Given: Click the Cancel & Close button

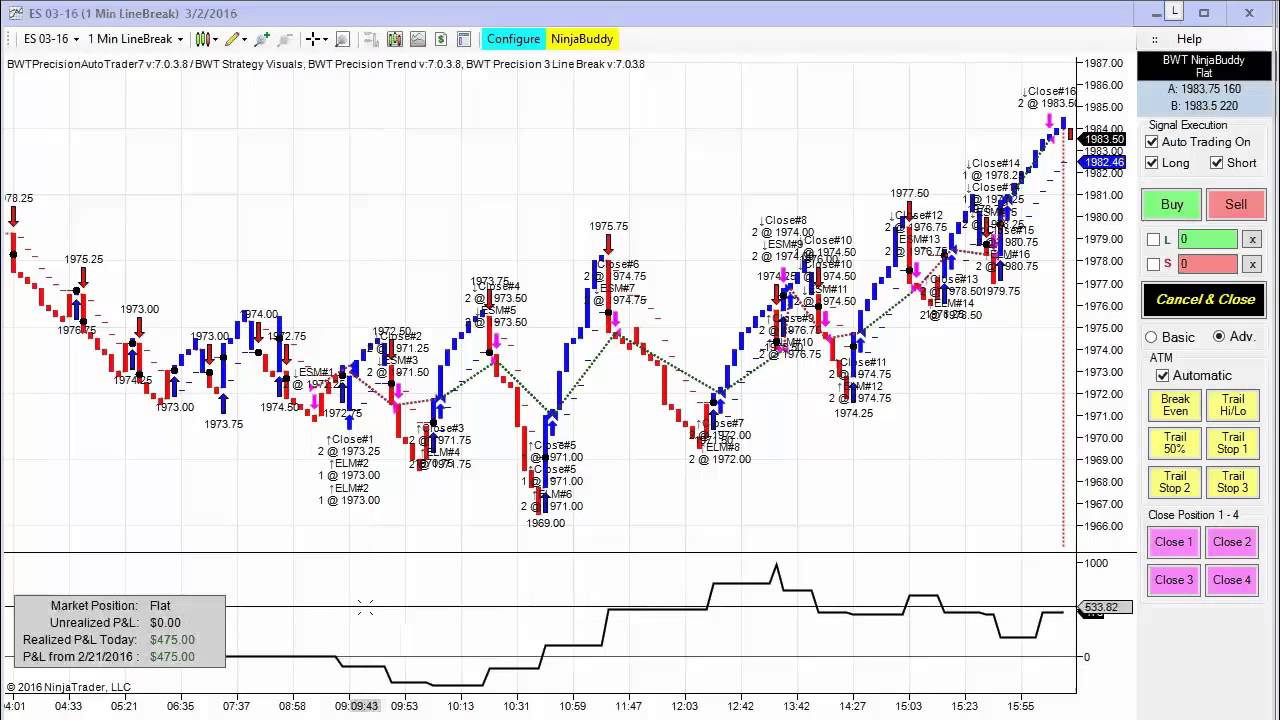Looking at the screenshot, I should tap(1205, 299).
